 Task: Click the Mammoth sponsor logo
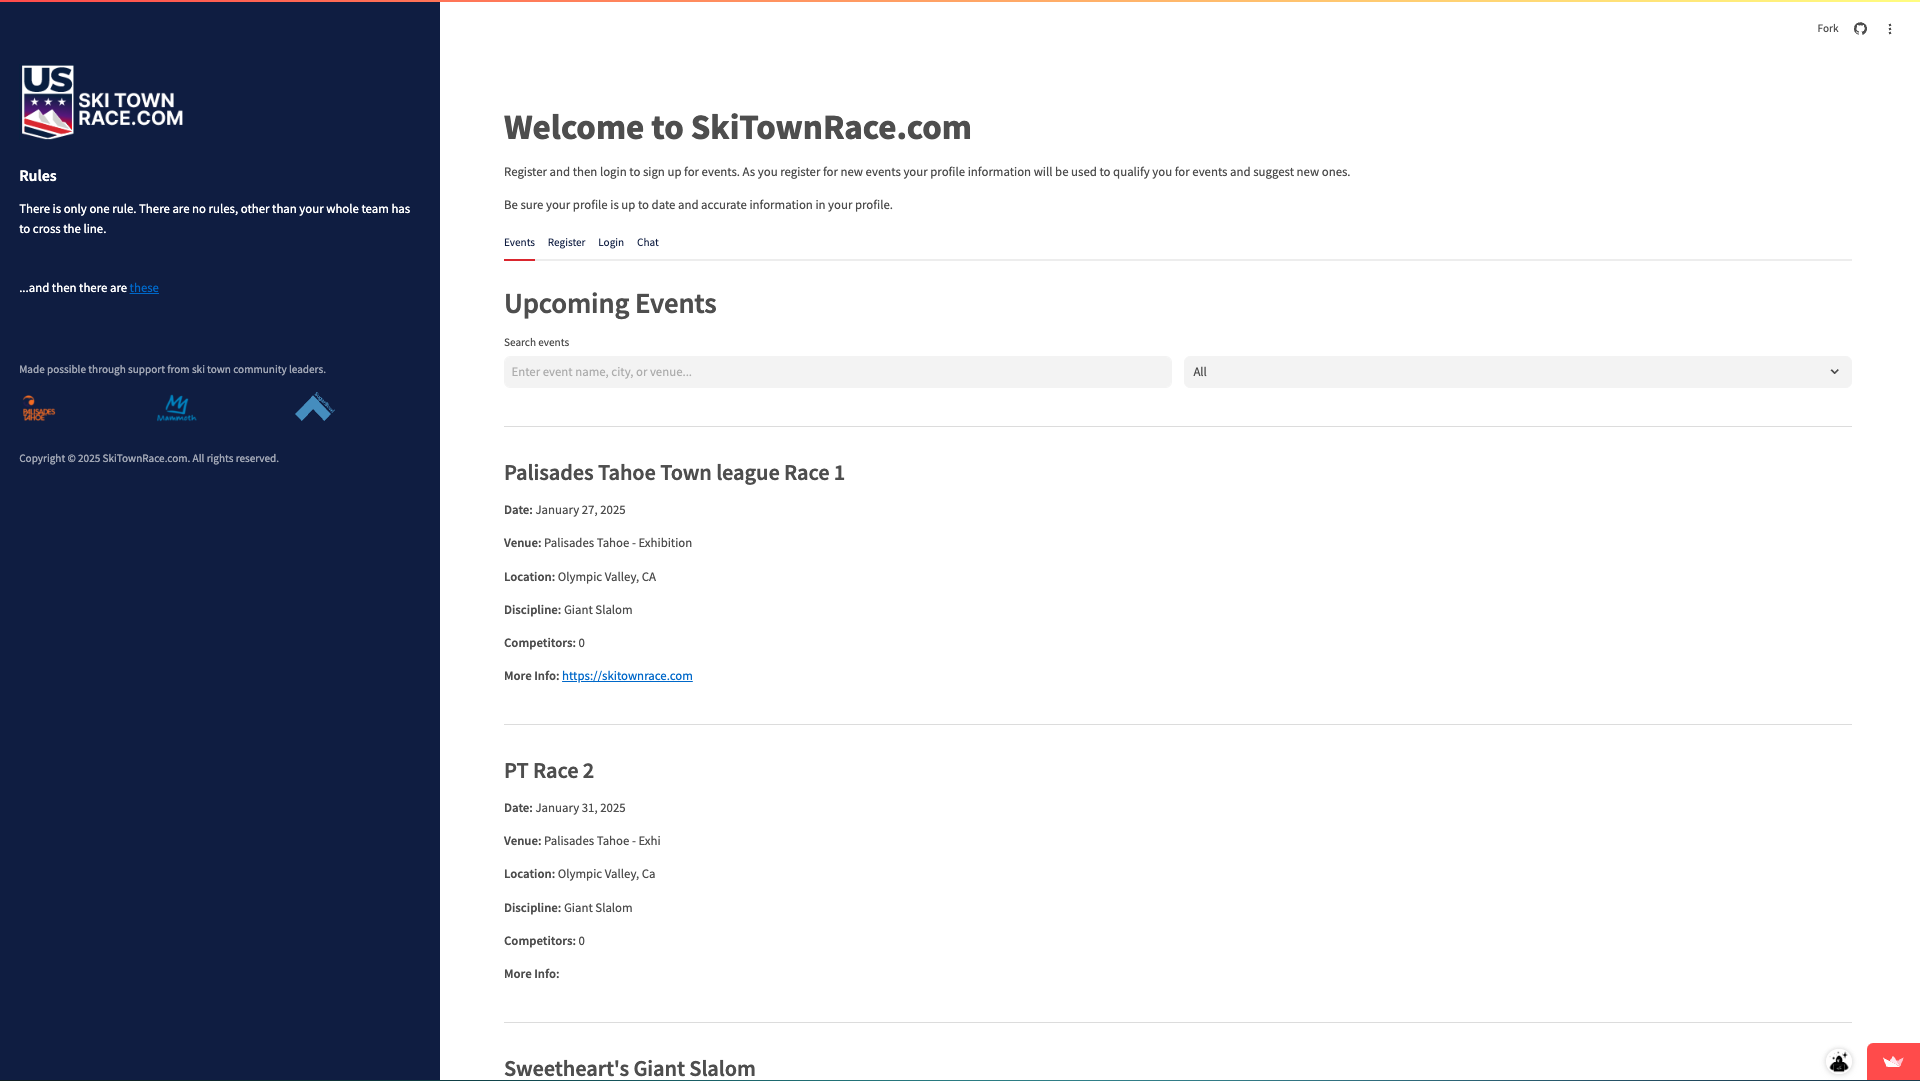click(x=177, y=408)
